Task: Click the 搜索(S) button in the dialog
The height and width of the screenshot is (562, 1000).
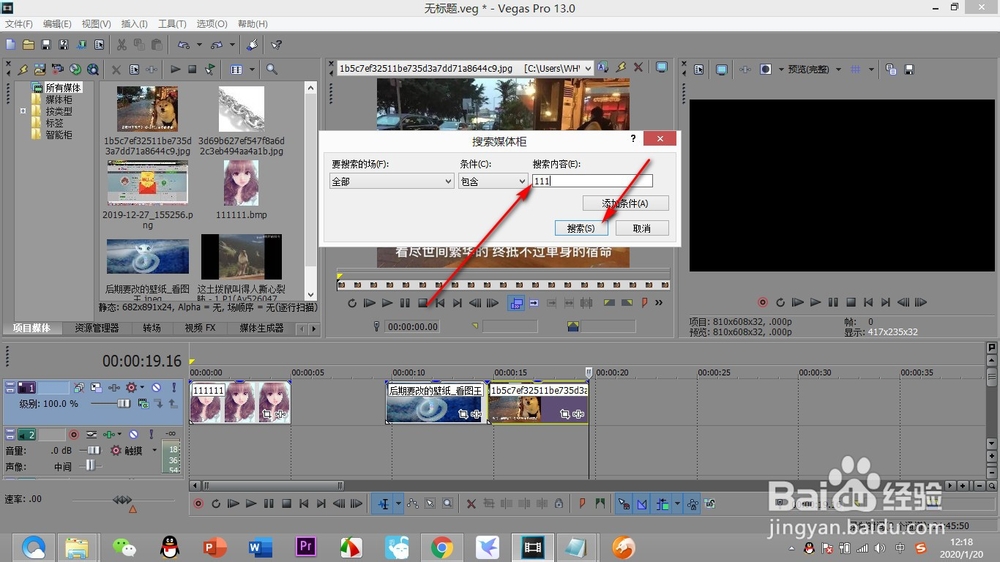Action: [580, 228]
